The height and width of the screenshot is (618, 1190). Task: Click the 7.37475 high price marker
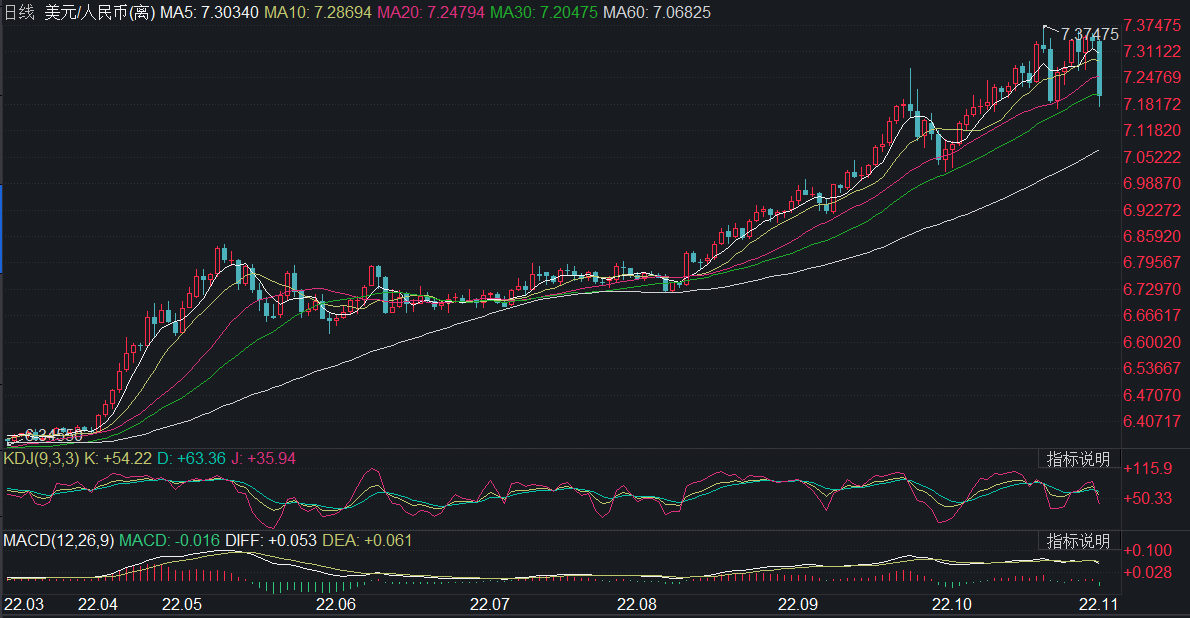(x=1089, y=34)
